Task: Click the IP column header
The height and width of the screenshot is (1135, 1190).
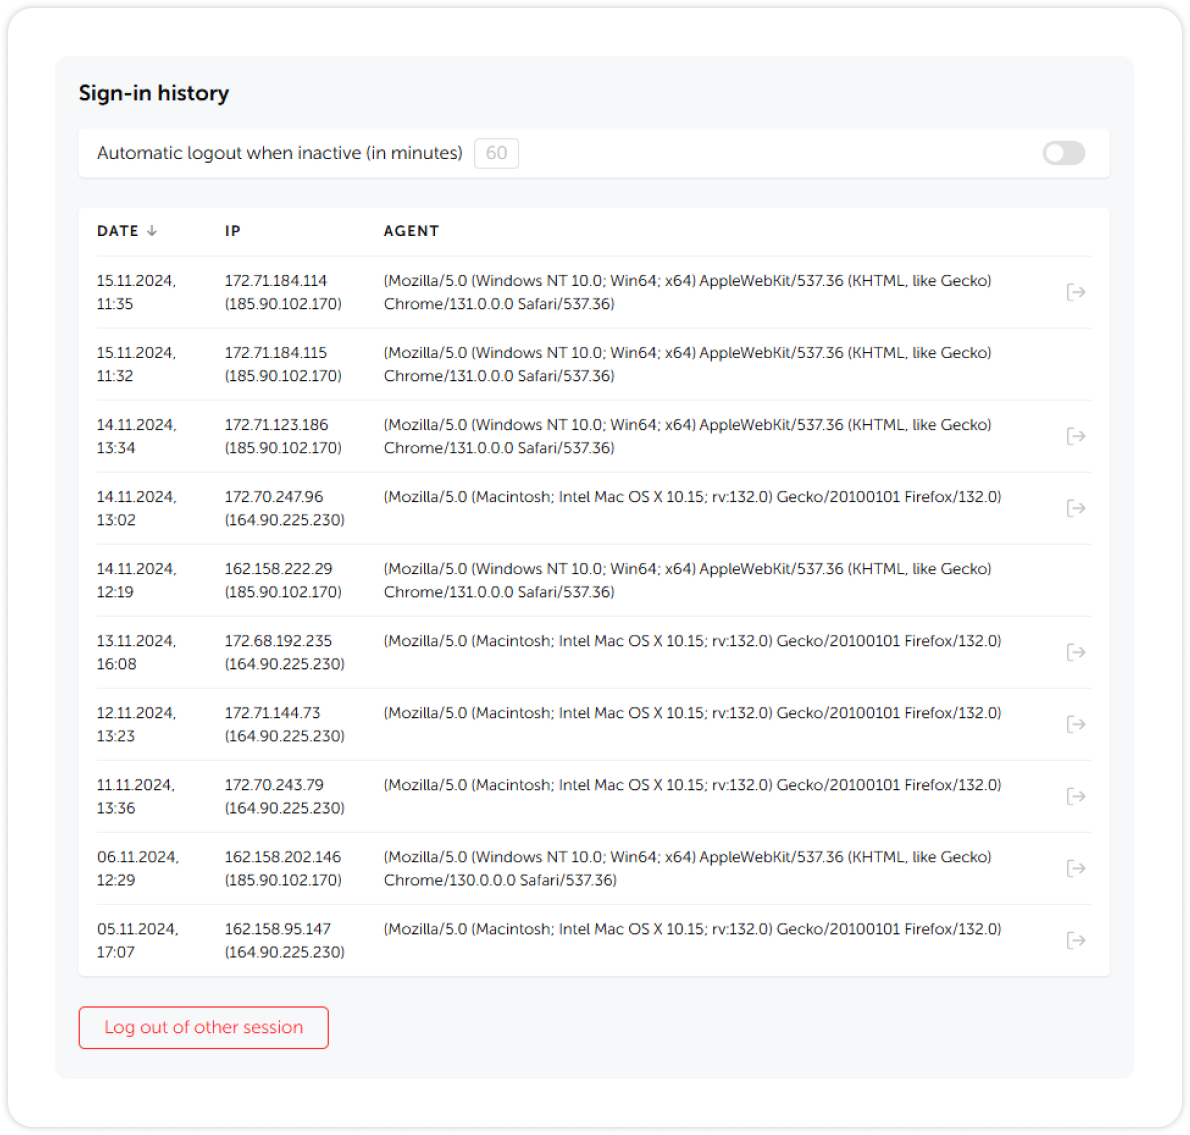Action: click(x=233, y=231)
